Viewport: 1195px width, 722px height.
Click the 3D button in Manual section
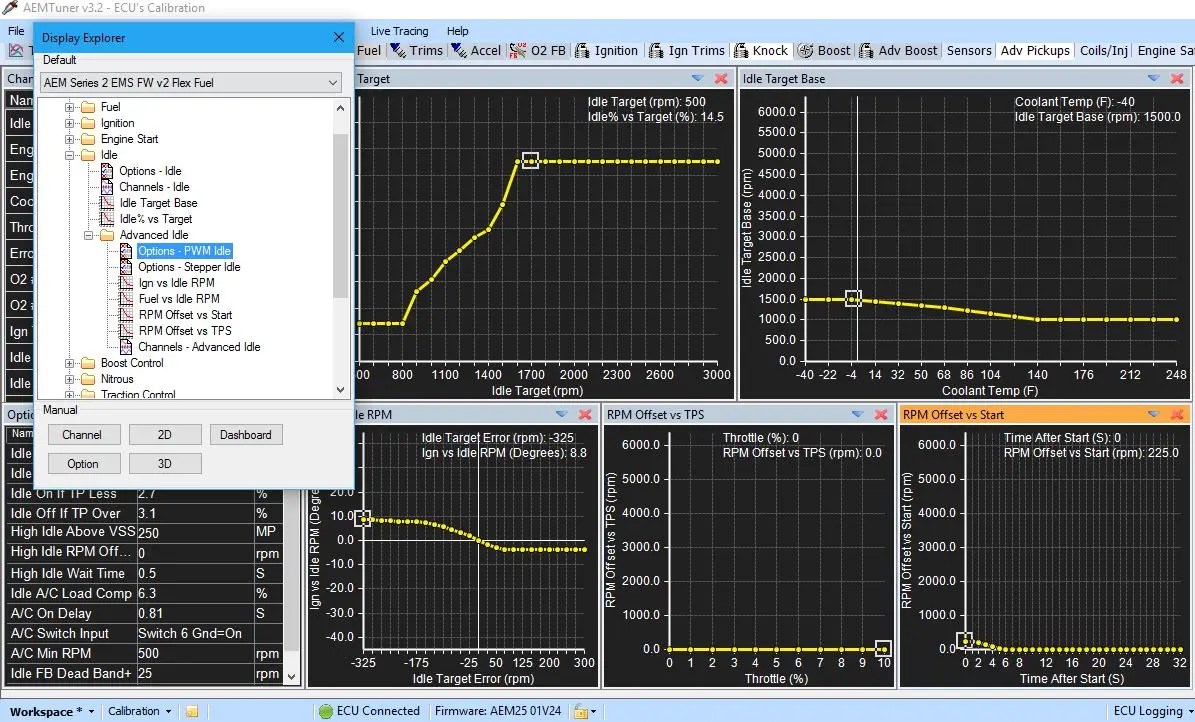pos(165,463)
